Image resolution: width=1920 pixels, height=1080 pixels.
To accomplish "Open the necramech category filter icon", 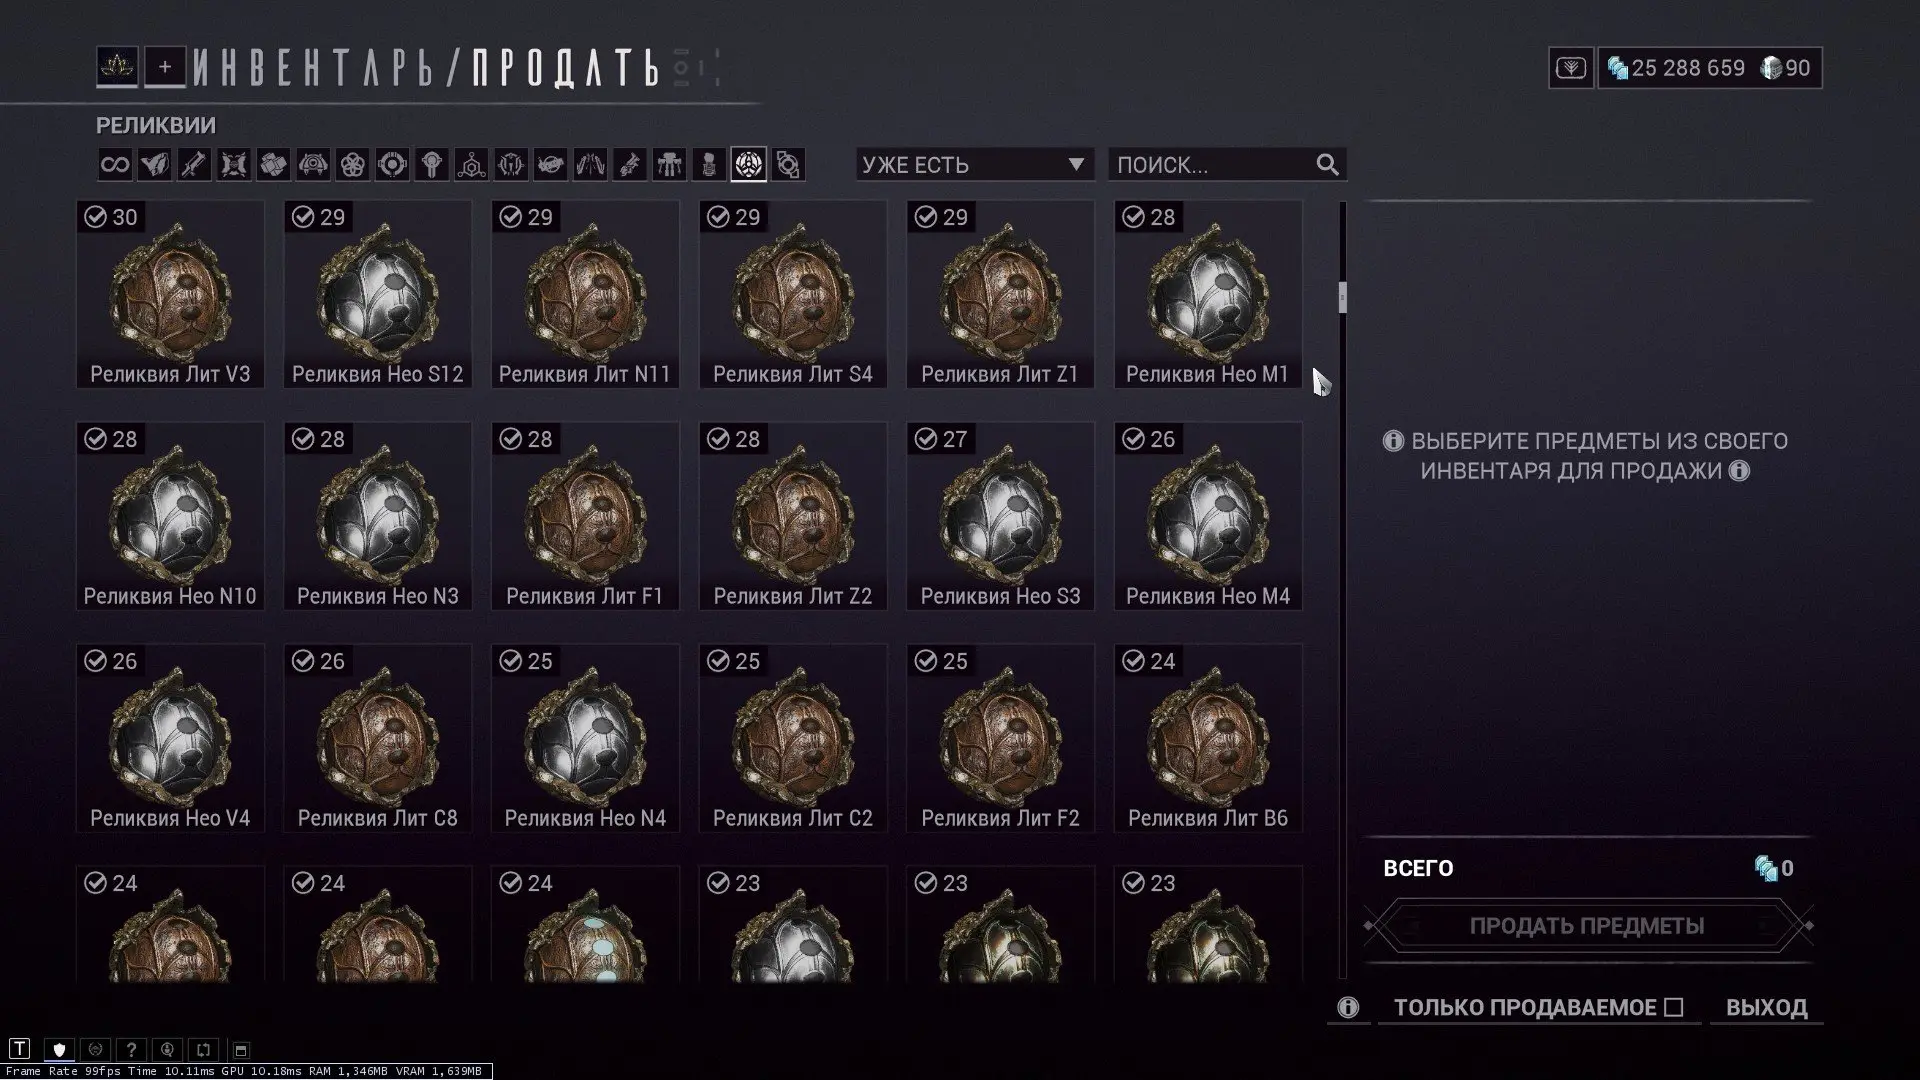I will pyautogui.click(x=669, y=165).
